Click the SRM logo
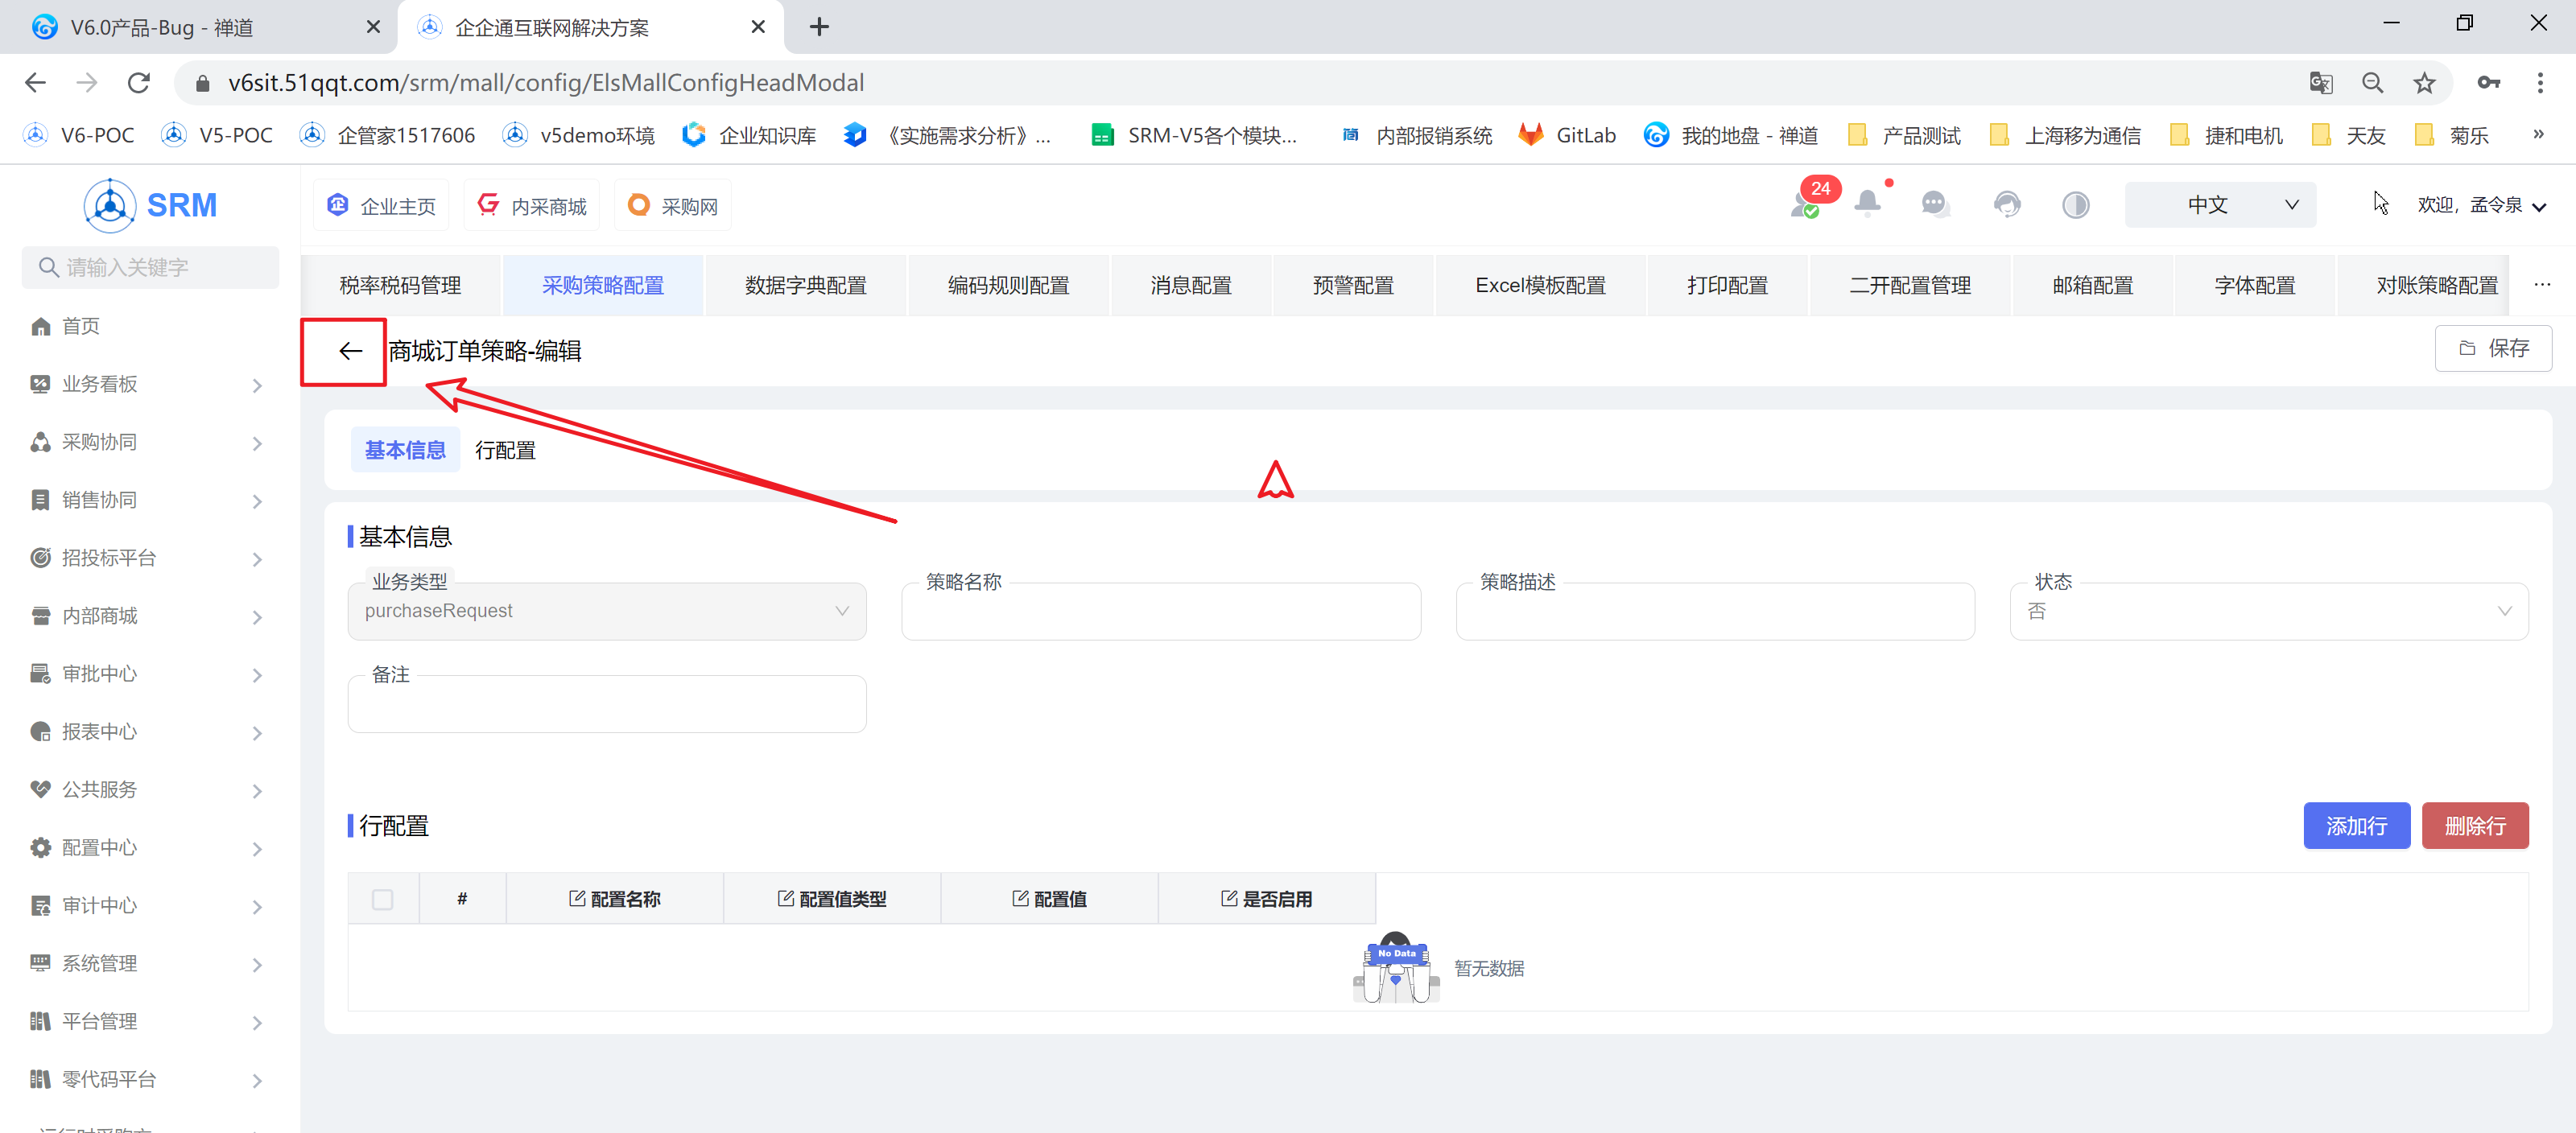 click(x=150, y=205)
